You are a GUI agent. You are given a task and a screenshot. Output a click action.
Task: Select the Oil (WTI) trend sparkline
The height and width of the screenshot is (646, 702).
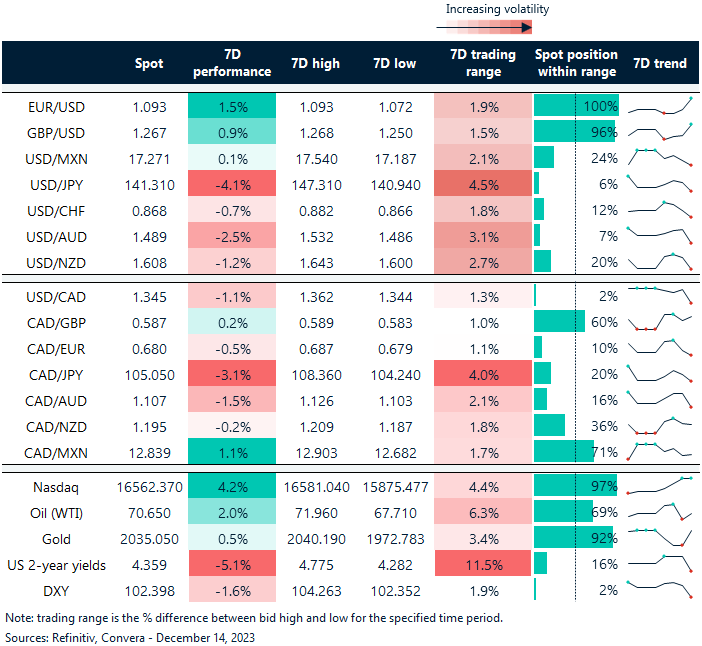(x=659, y=511)
